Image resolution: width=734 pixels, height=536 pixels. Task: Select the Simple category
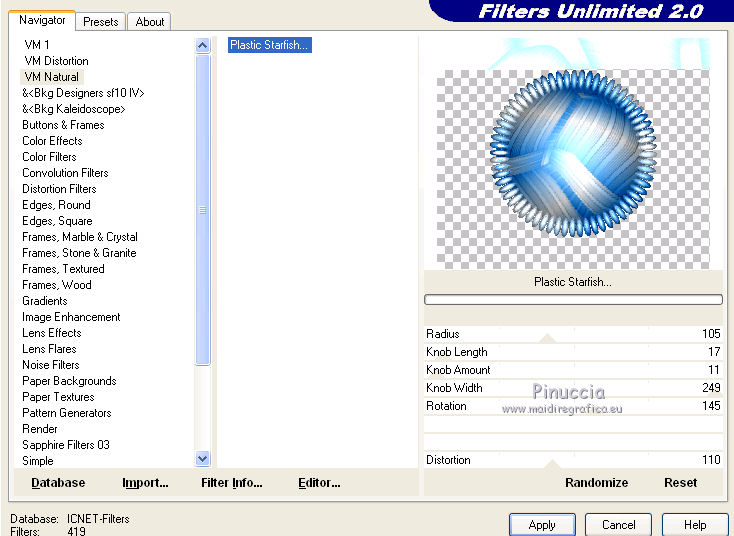pos(37,461)
